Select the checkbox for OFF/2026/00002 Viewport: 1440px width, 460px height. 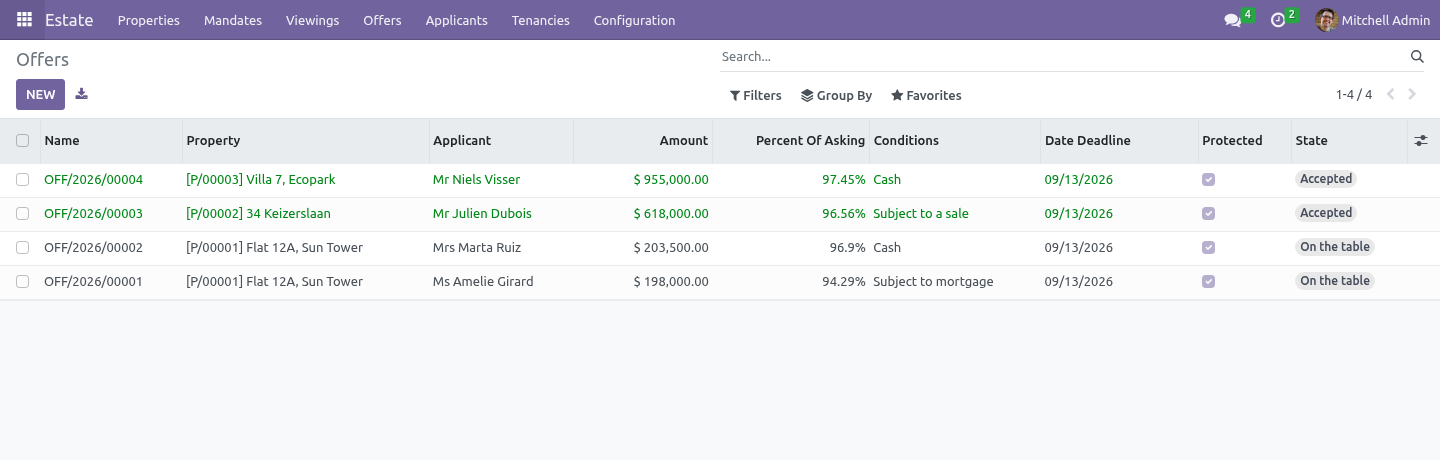point(23,248)
